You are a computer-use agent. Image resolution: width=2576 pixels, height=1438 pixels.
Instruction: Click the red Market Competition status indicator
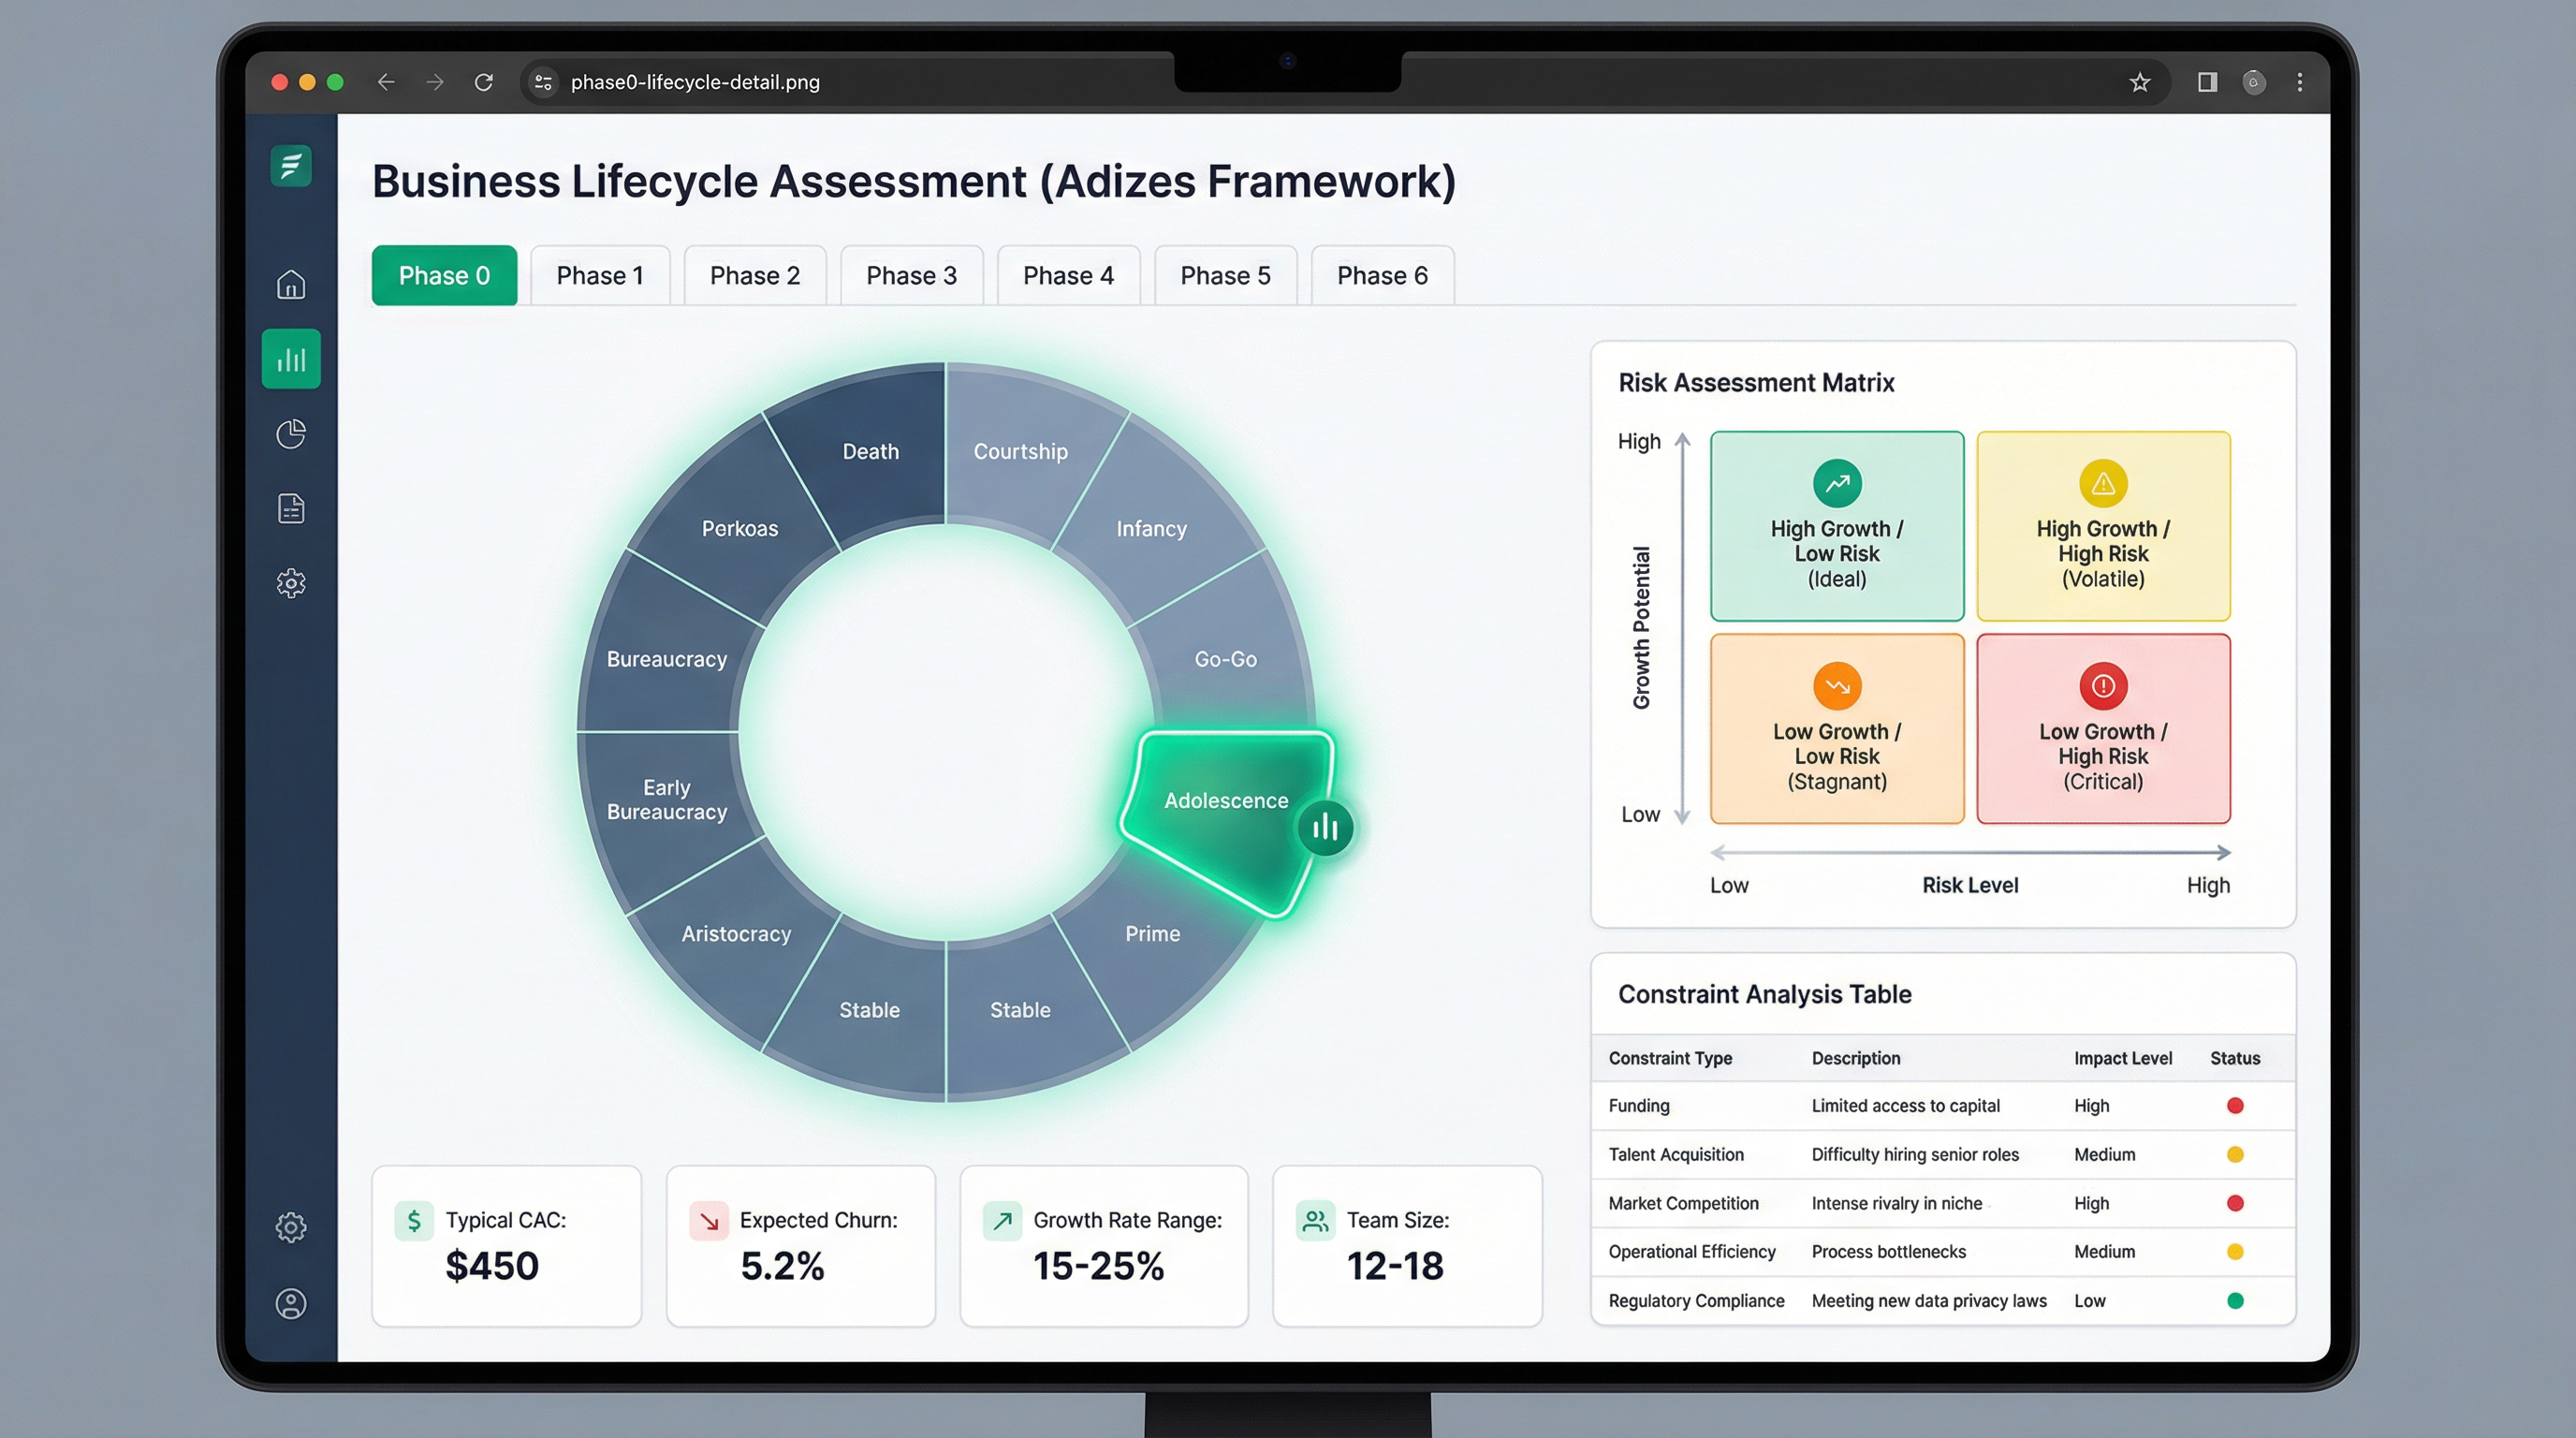(x=2236, y=1203)
